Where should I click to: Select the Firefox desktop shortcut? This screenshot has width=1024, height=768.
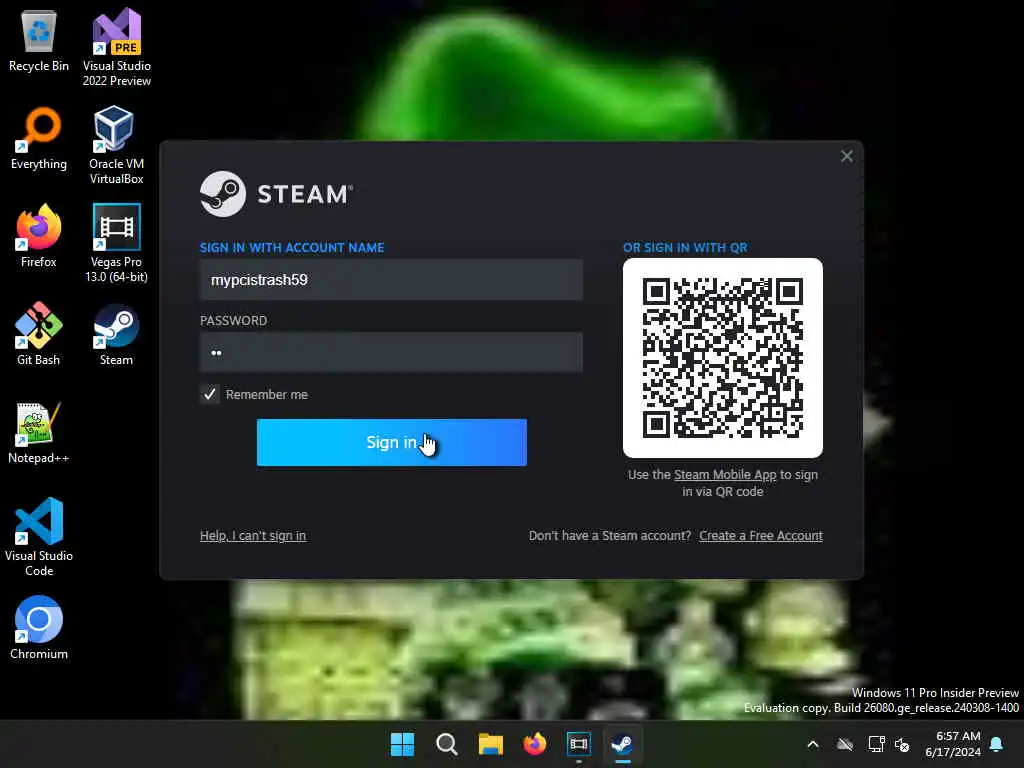click(x=39, y=236)
